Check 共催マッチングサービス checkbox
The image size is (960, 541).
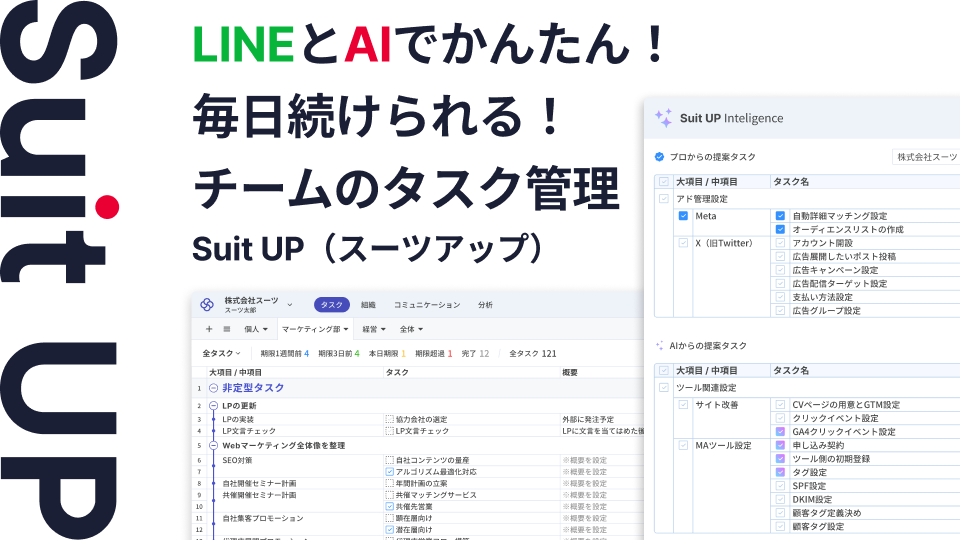point(389,495)
